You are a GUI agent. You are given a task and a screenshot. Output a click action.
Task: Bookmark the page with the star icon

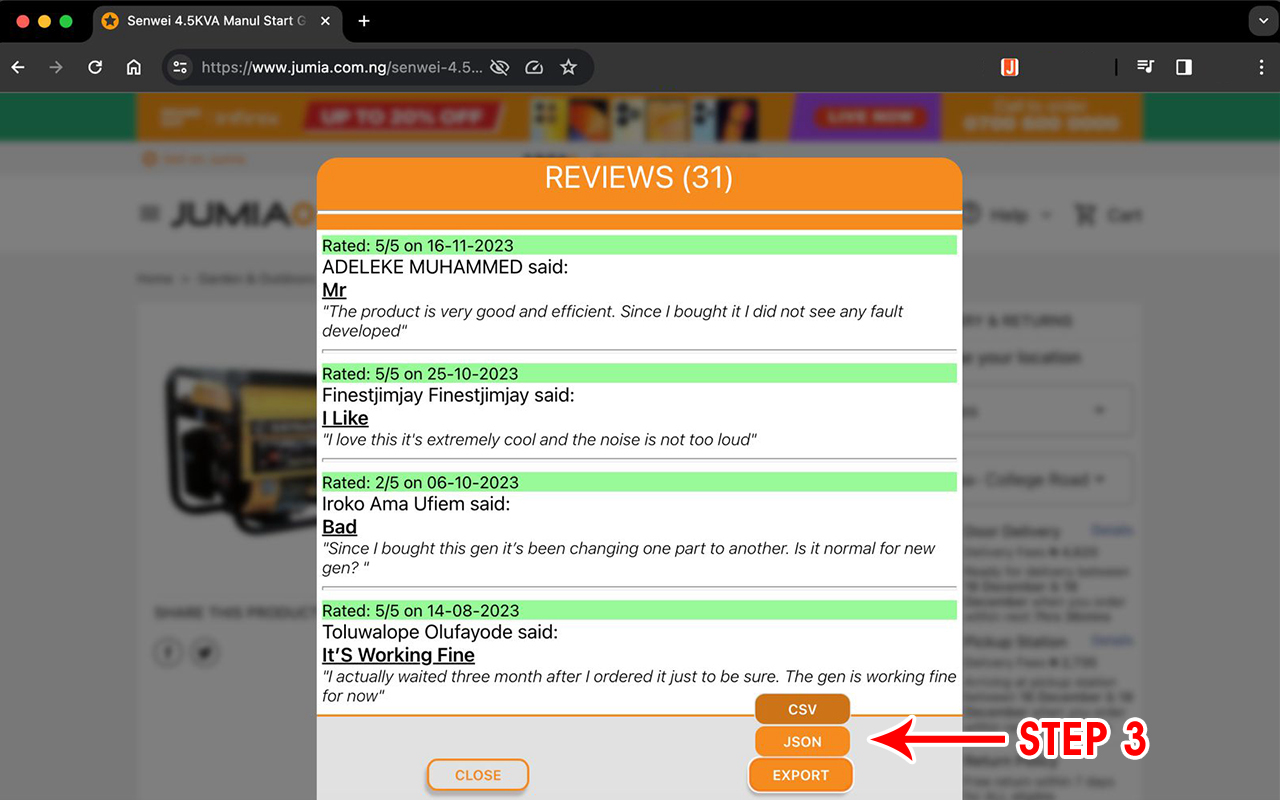[x=569, y=67]
